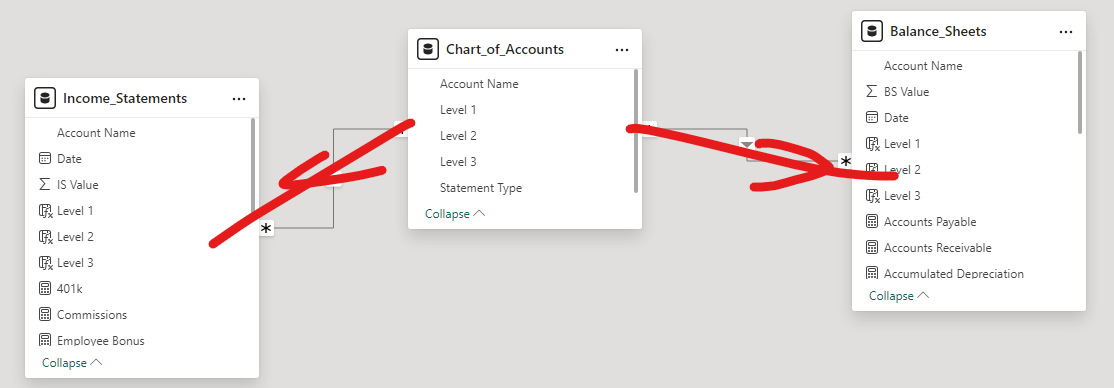
Task: Click the measure calculator icon beside 401k
Action: pos(45,289)
